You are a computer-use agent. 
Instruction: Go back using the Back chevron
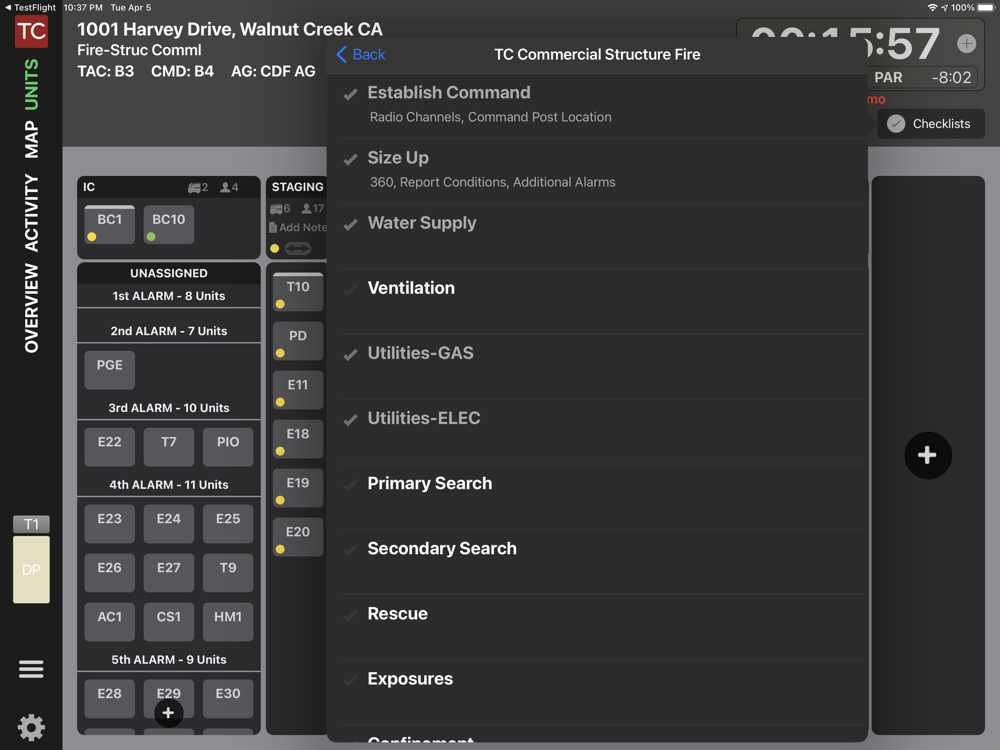click(x=360, y=54)
